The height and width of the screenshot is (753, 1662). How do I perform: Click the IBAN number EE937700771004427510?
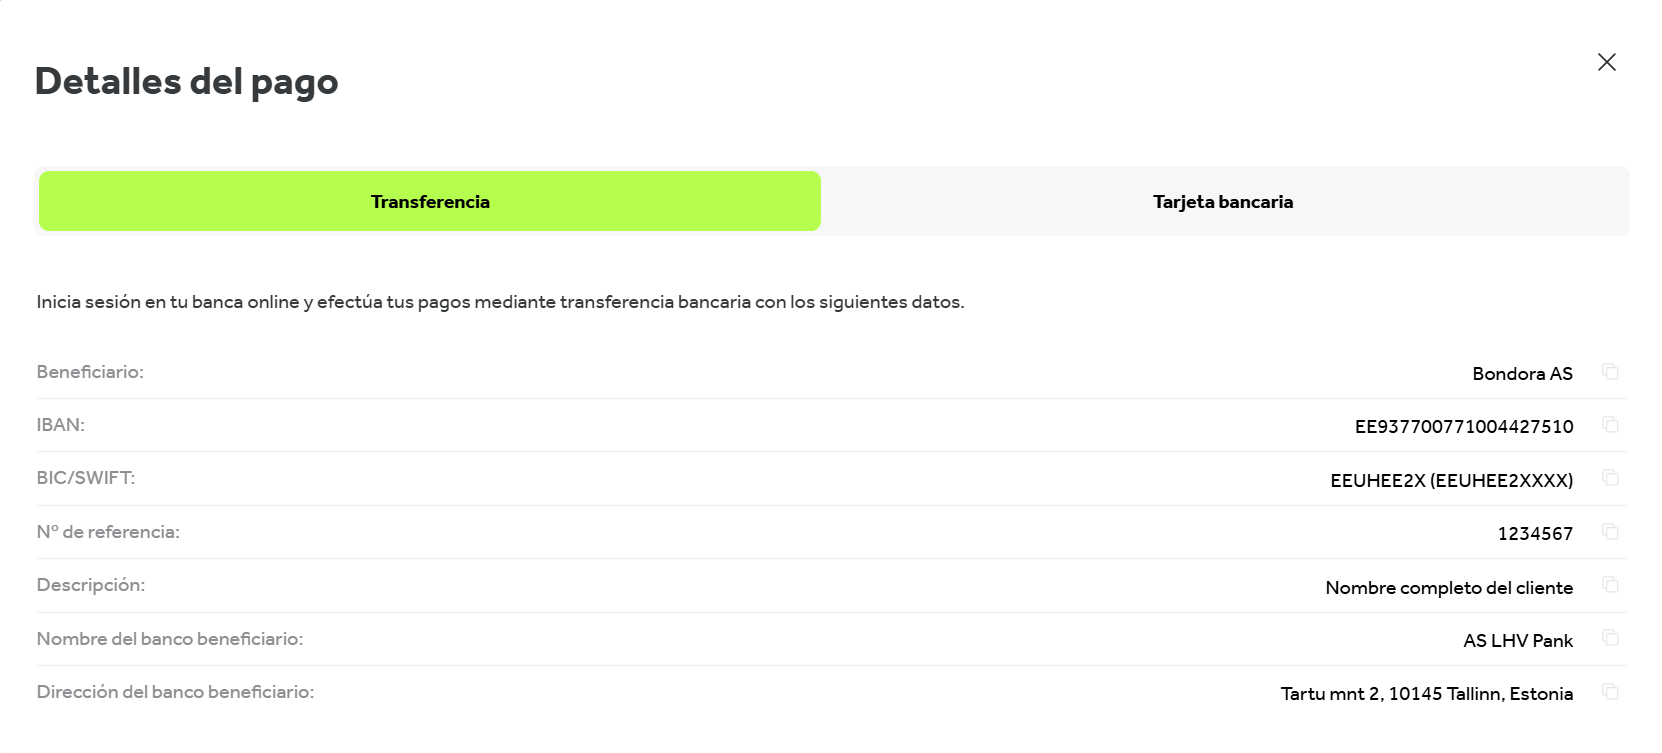(1463, 427)
